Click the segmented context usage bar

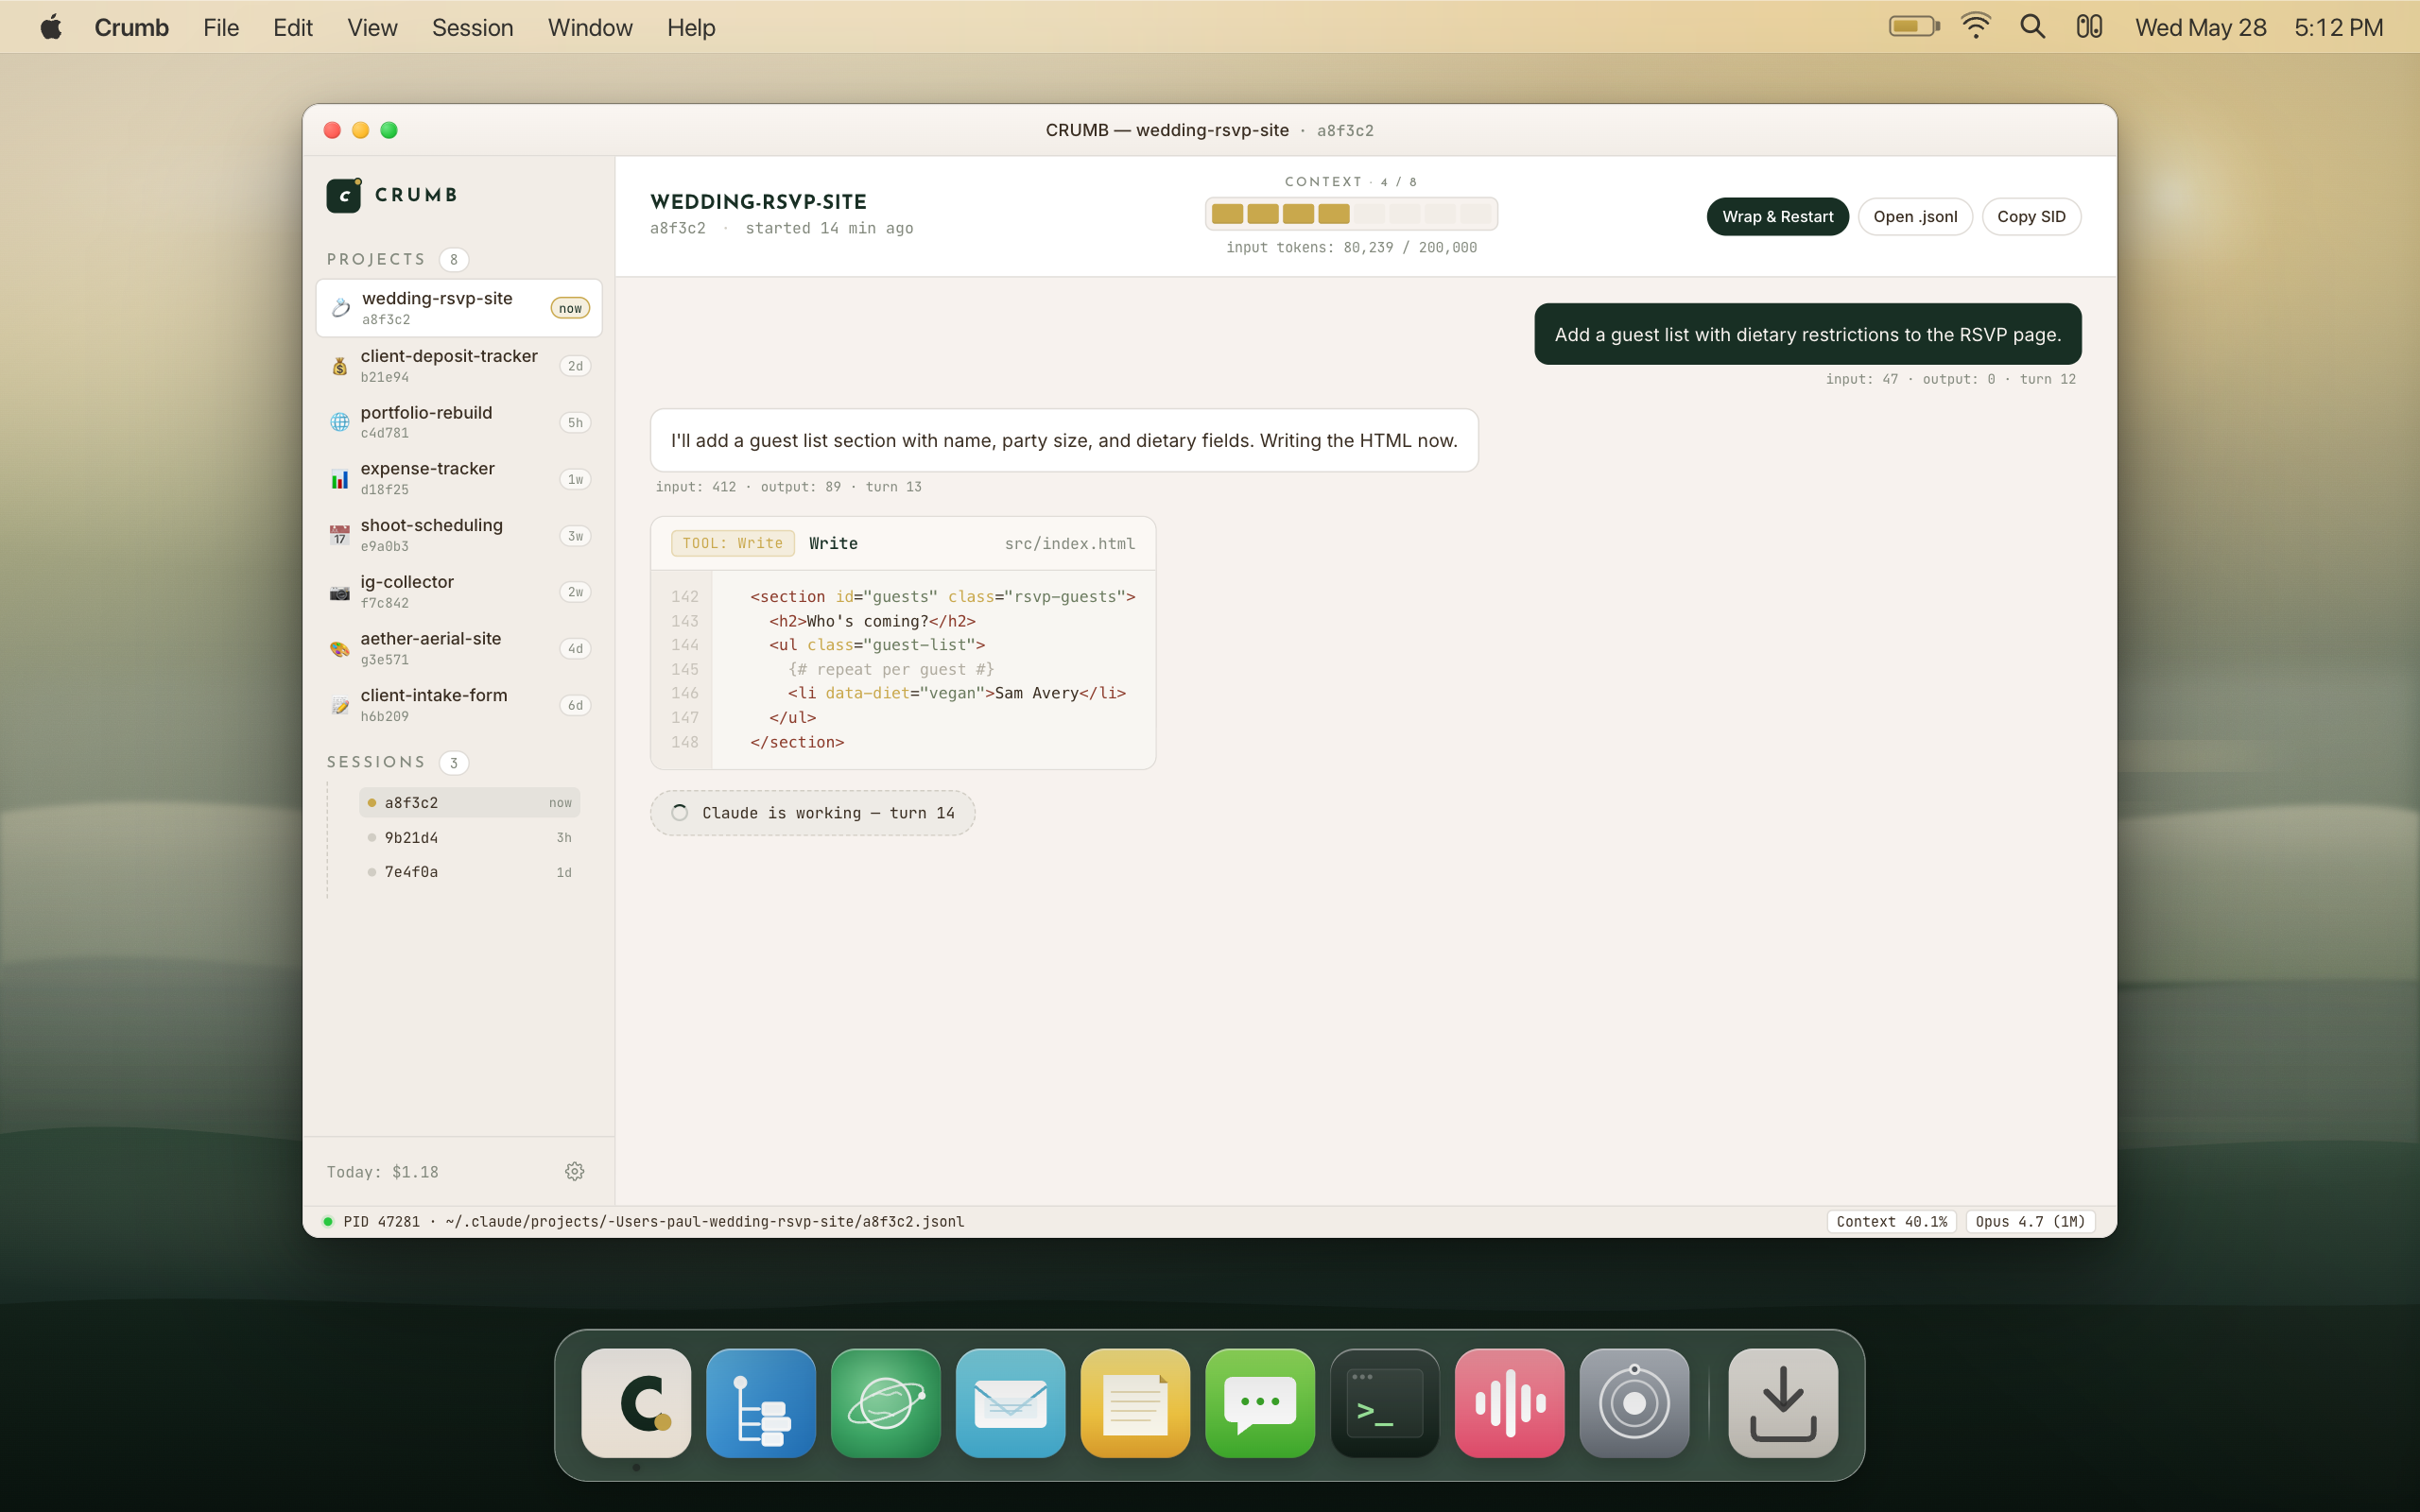tap(1351, 214)
